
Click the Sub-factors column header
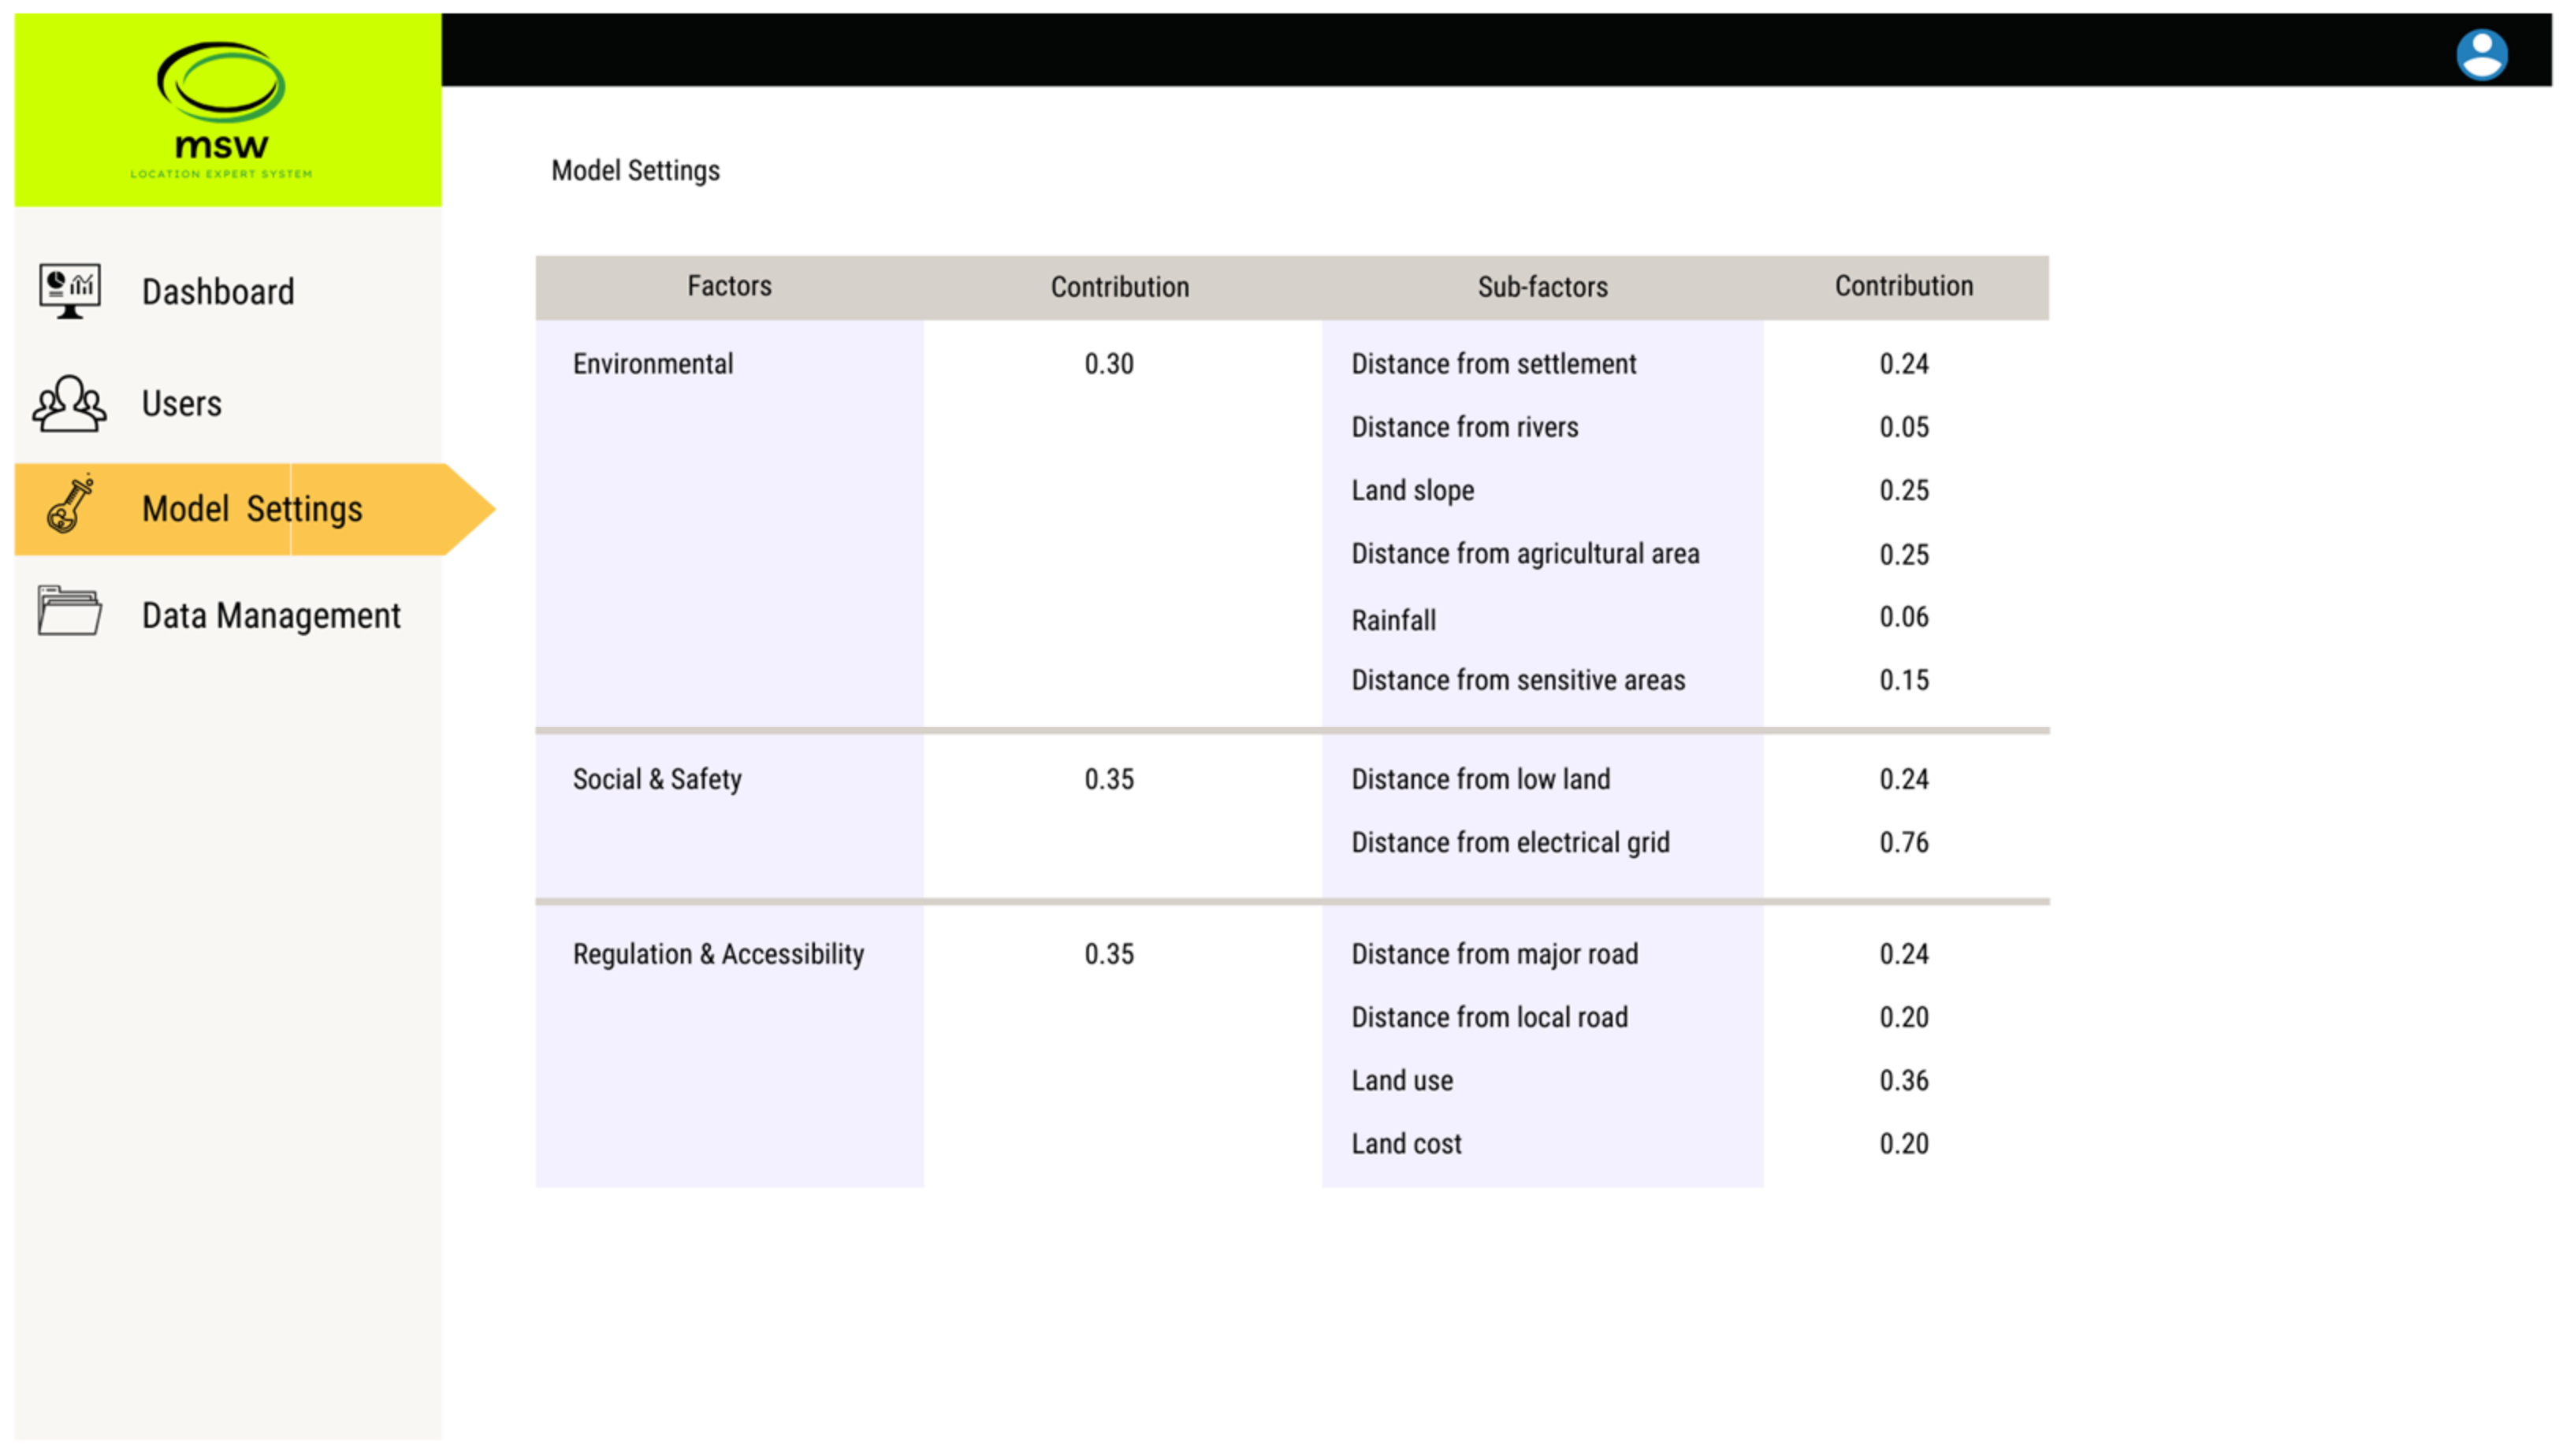click(x=1542, y=287)
